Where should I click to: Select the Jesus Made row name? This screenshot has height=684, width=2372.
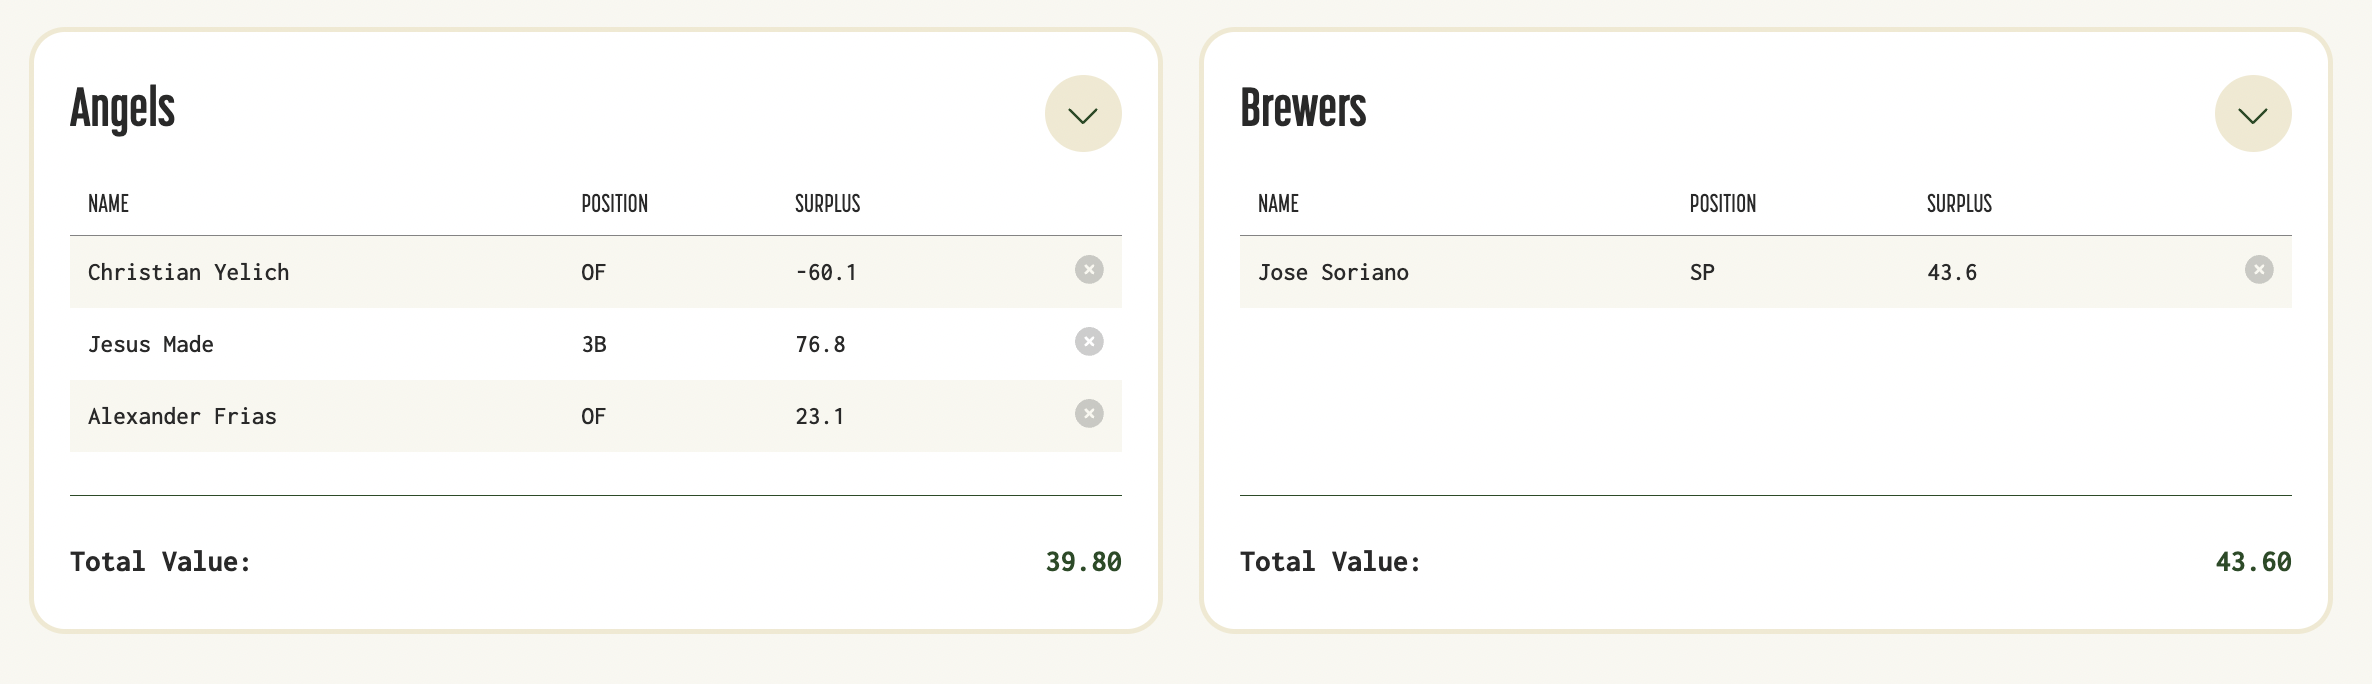[x=151, y=344]
